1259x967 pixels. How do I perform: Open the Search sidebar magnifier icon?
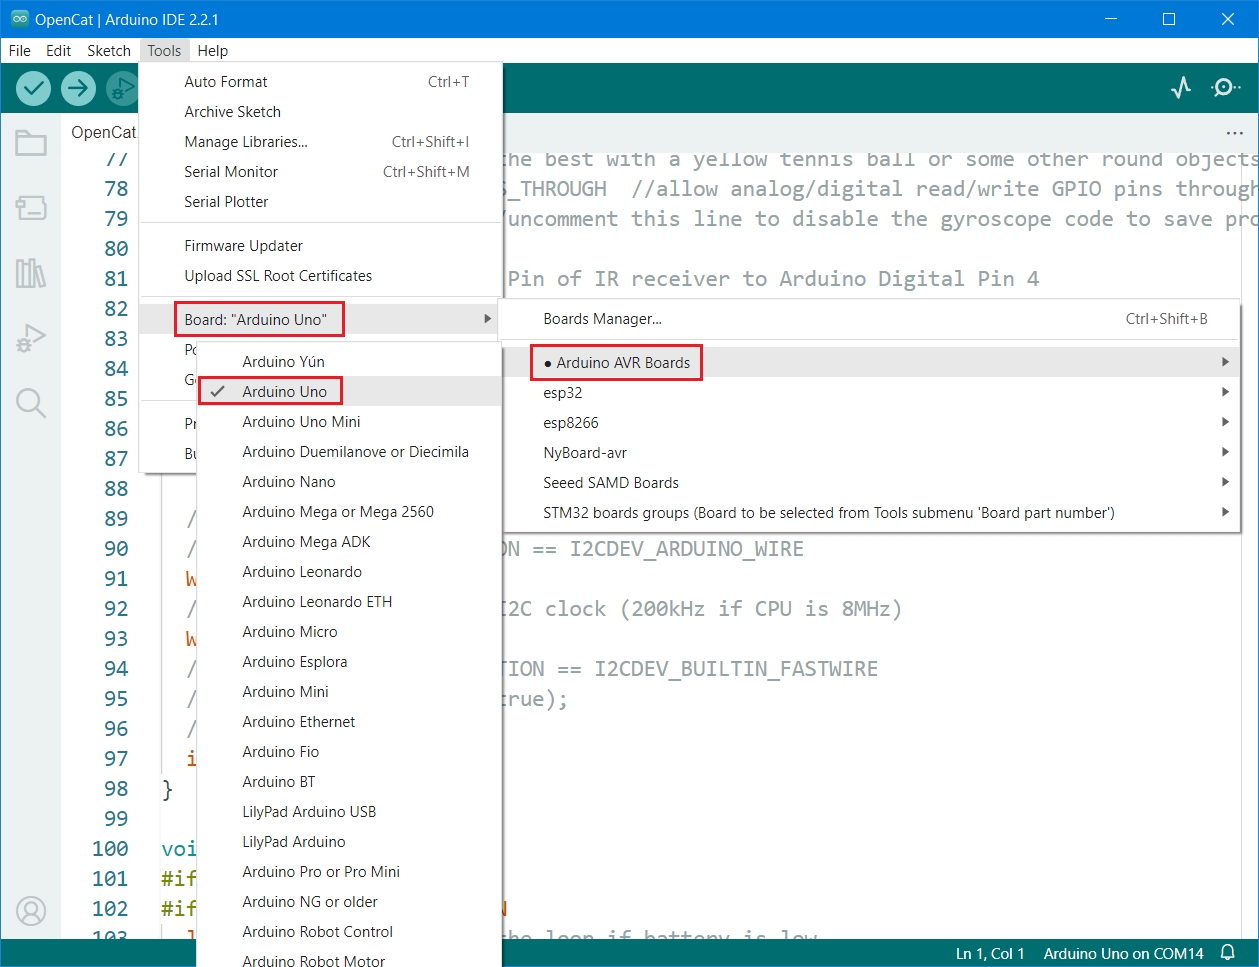click(31, 403)
